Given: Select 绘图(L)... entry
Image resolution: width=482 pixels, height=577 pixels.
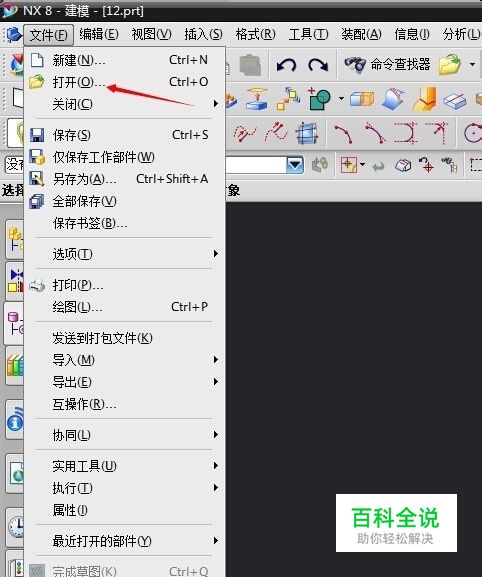Looking at the screenshot, I should click(x=124, y=307).
